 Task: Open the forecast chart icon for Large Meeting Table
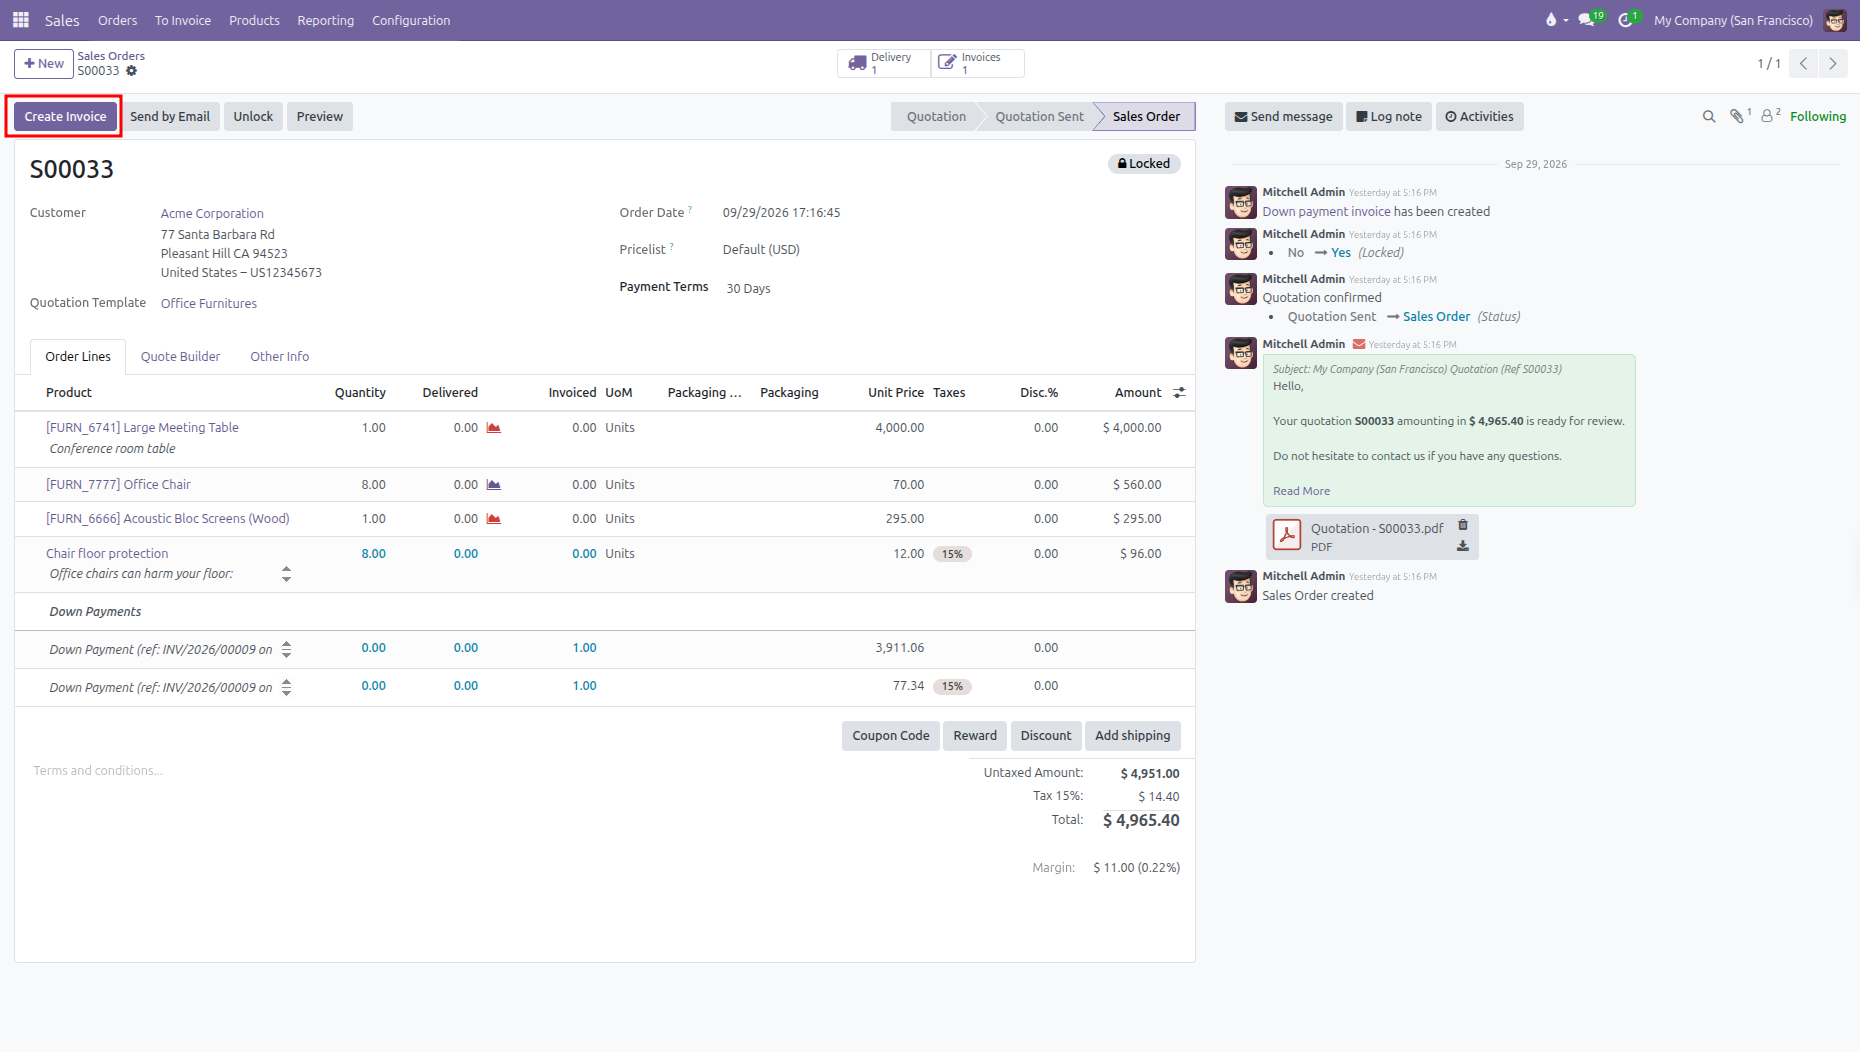493,428
